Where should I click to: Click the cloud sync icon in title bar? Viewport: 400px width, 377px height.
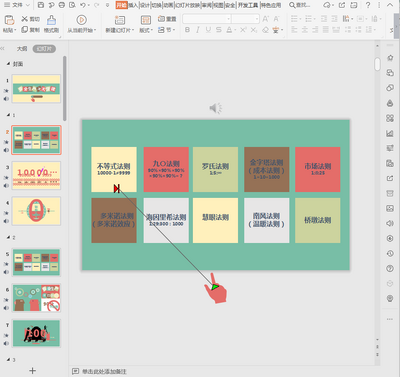tap(327, 5)
